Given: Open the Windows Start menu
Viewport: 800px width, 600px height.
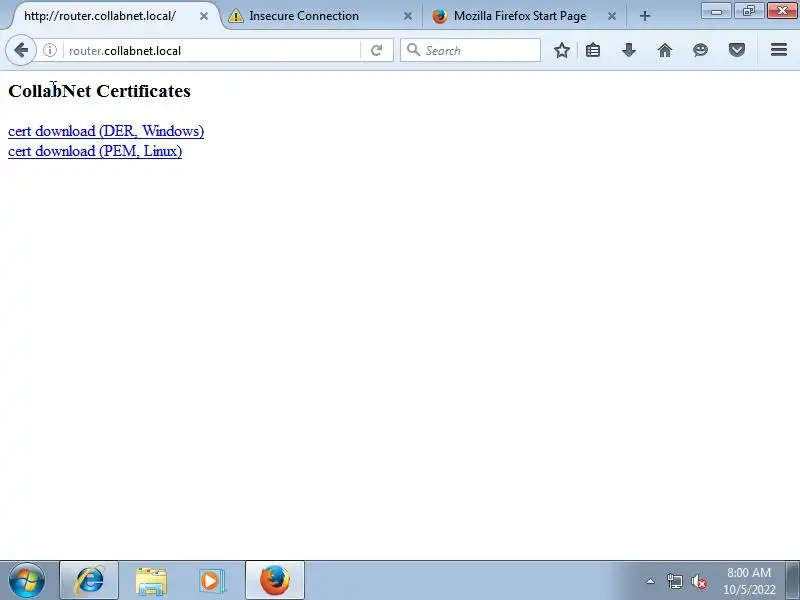Looking at the screenshot, I should pyautogui.click(x=27, y=580).
